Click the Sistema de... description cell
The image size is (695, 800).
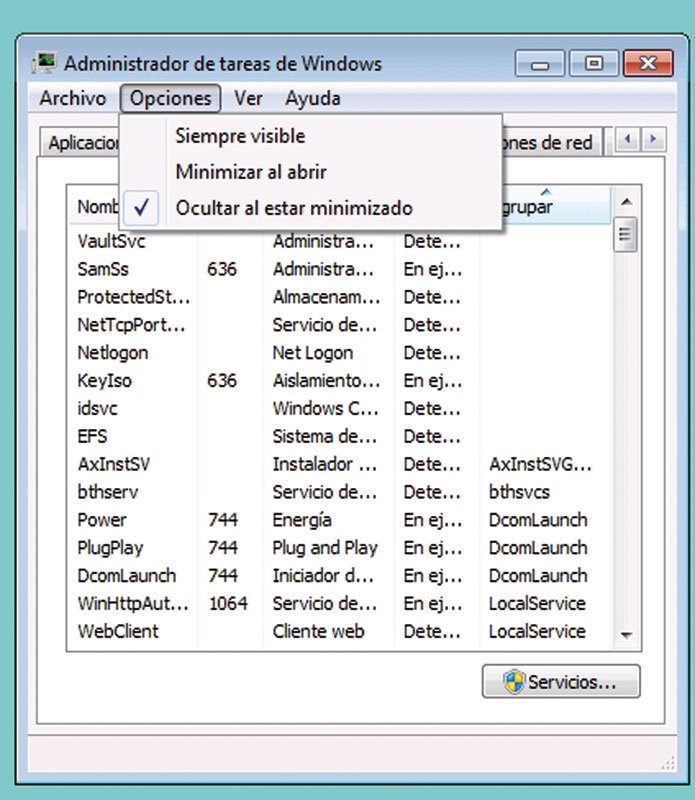tap(325, 436)
